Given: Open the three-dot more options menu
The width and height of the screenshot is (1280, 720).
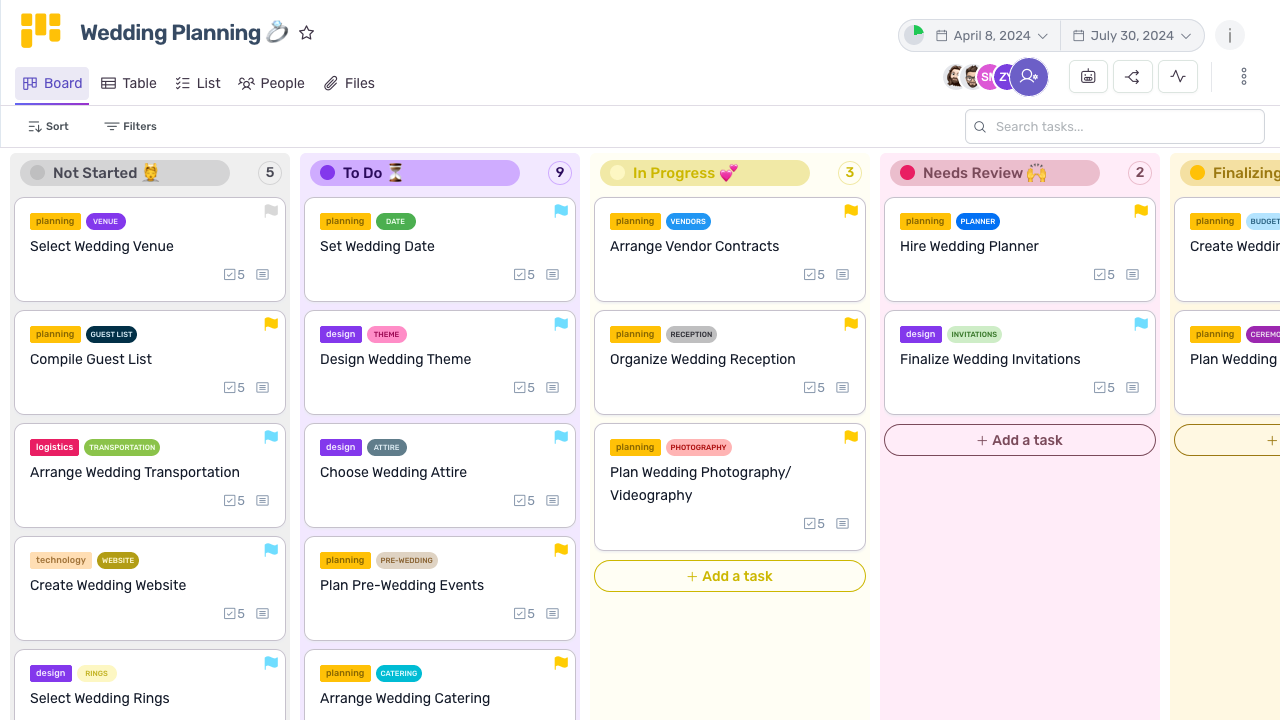Looking at the screenshot, I should 1244,76.
